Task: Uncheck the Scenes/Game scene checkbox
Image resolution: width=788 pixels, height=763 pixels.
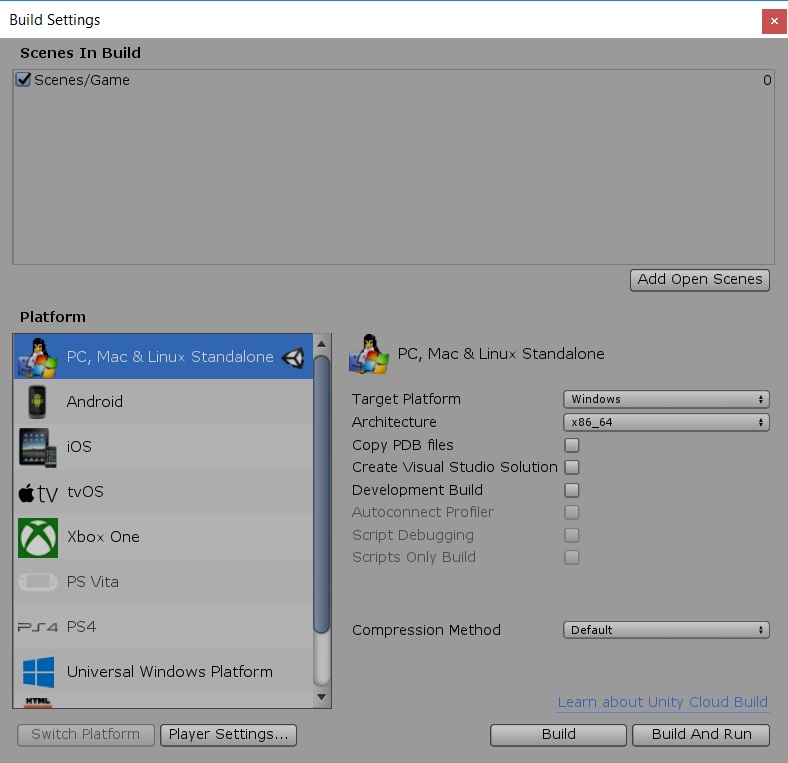Action: (23, 80)
